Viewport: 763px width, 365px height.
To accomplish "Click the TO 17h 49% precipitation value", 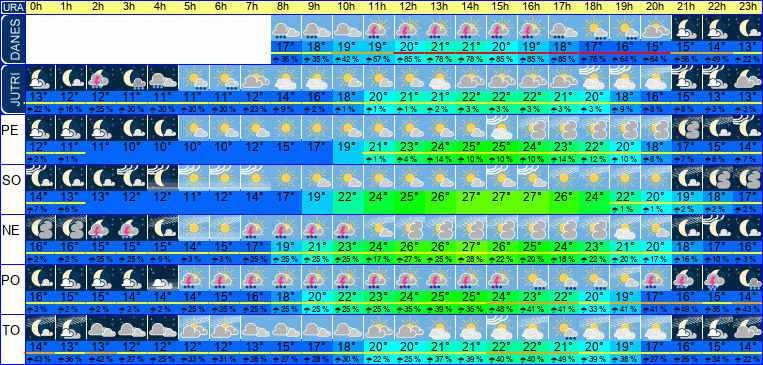I will [563, 360].
